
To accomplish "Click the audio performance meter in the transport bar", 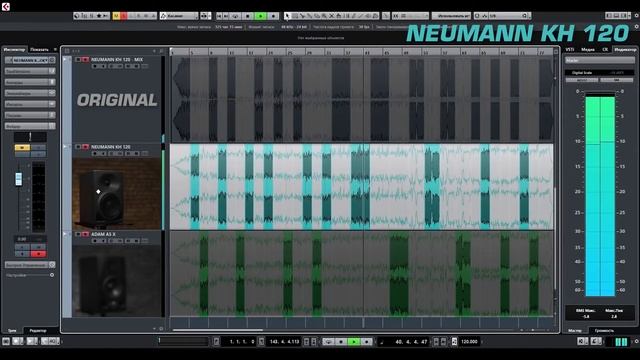I will click(x=621, y=342).
